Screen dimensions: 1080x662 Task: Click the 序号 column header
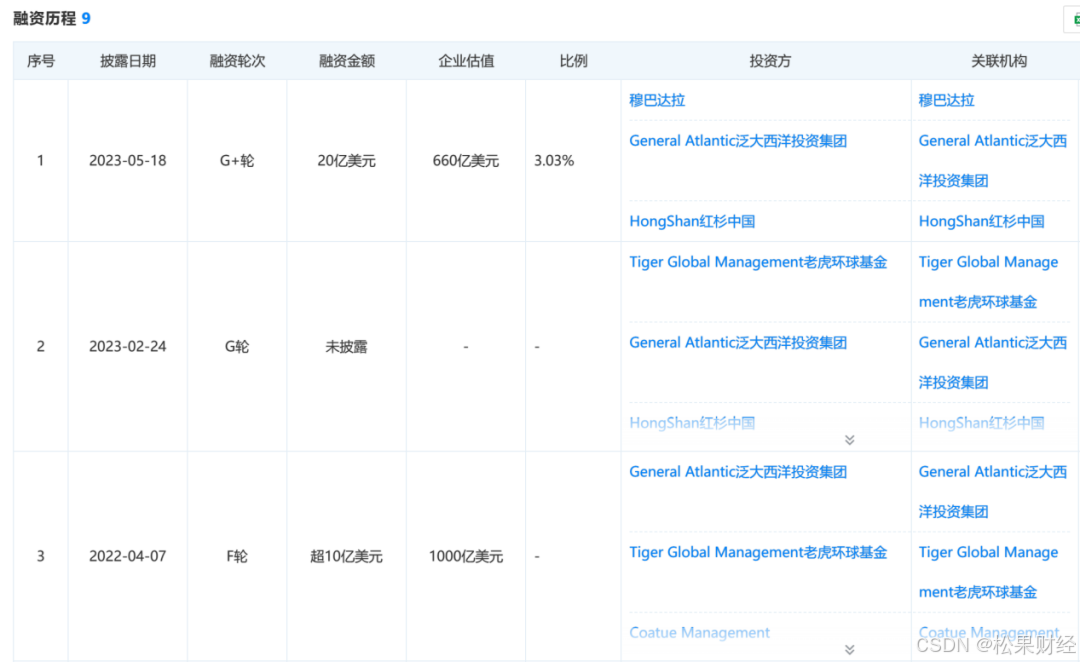tap(41, 61)
